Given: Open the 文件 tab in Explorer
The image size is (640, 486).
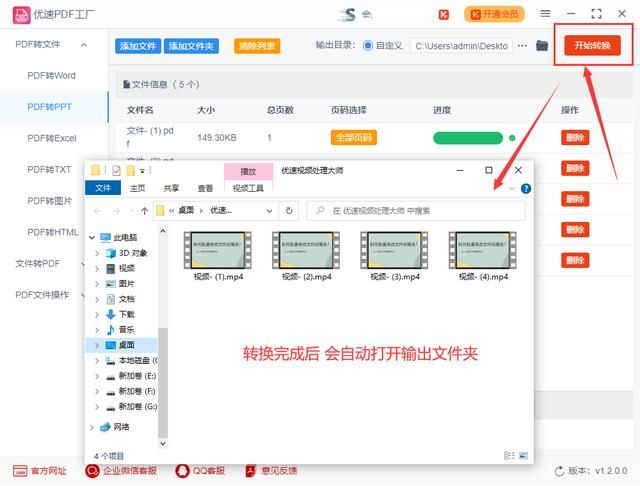Looking at the screenshot, I should (x=103, y=188).
